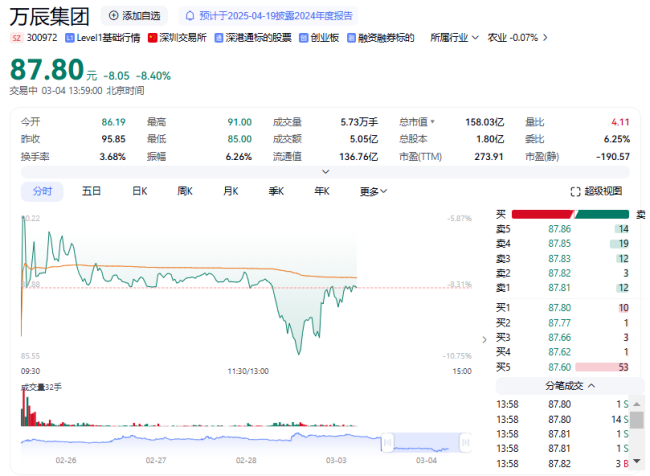Click the 02-26 date label on mini chart
Screen dimensions: 650x476
coord(66,461)
